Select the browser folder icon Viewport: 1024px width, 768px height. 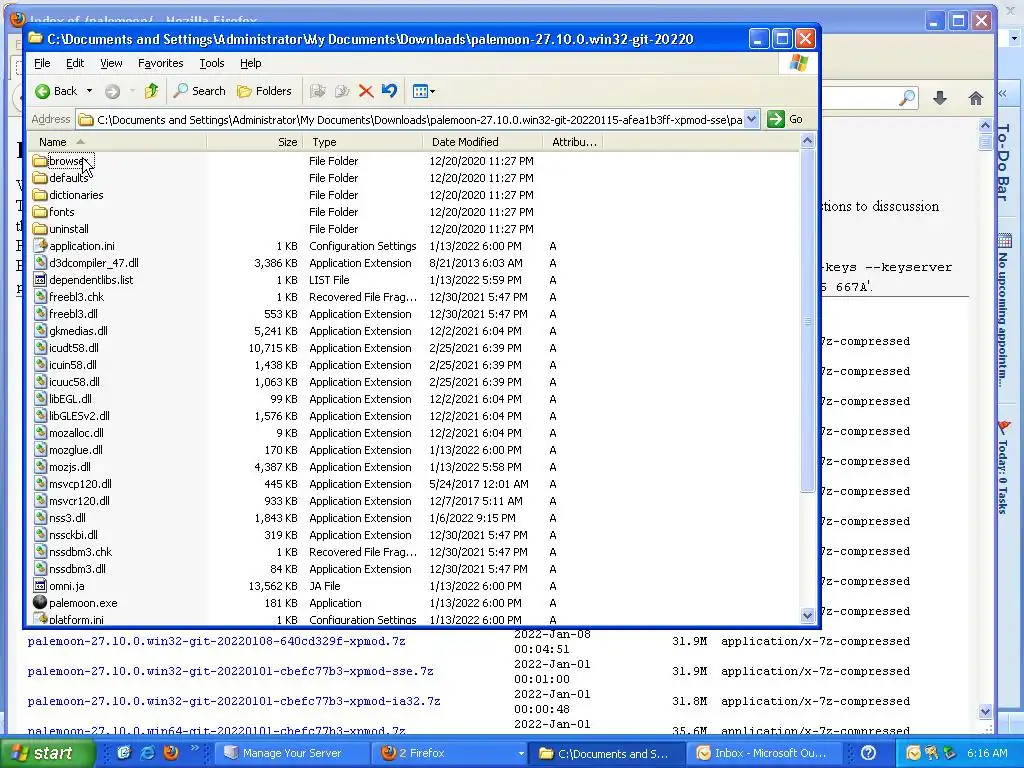point(40,161)
